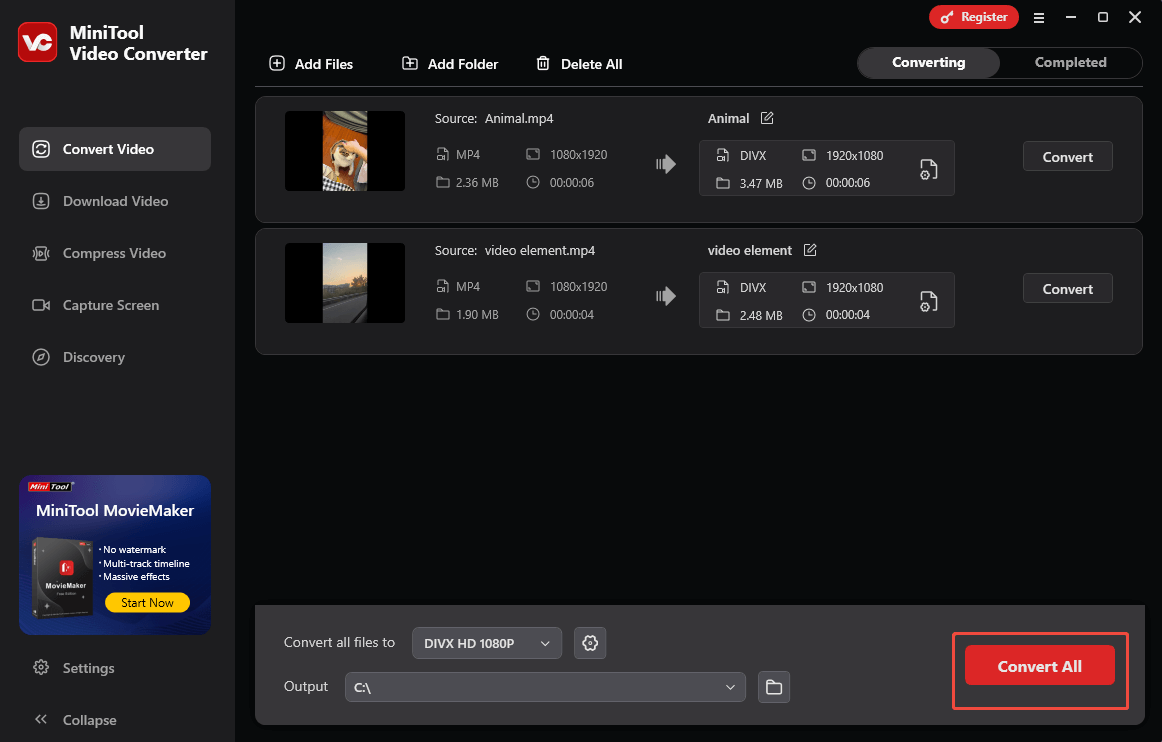The image size is (1162, 742).
Task: Open the hamburger menu
Action: (1039, 17)
